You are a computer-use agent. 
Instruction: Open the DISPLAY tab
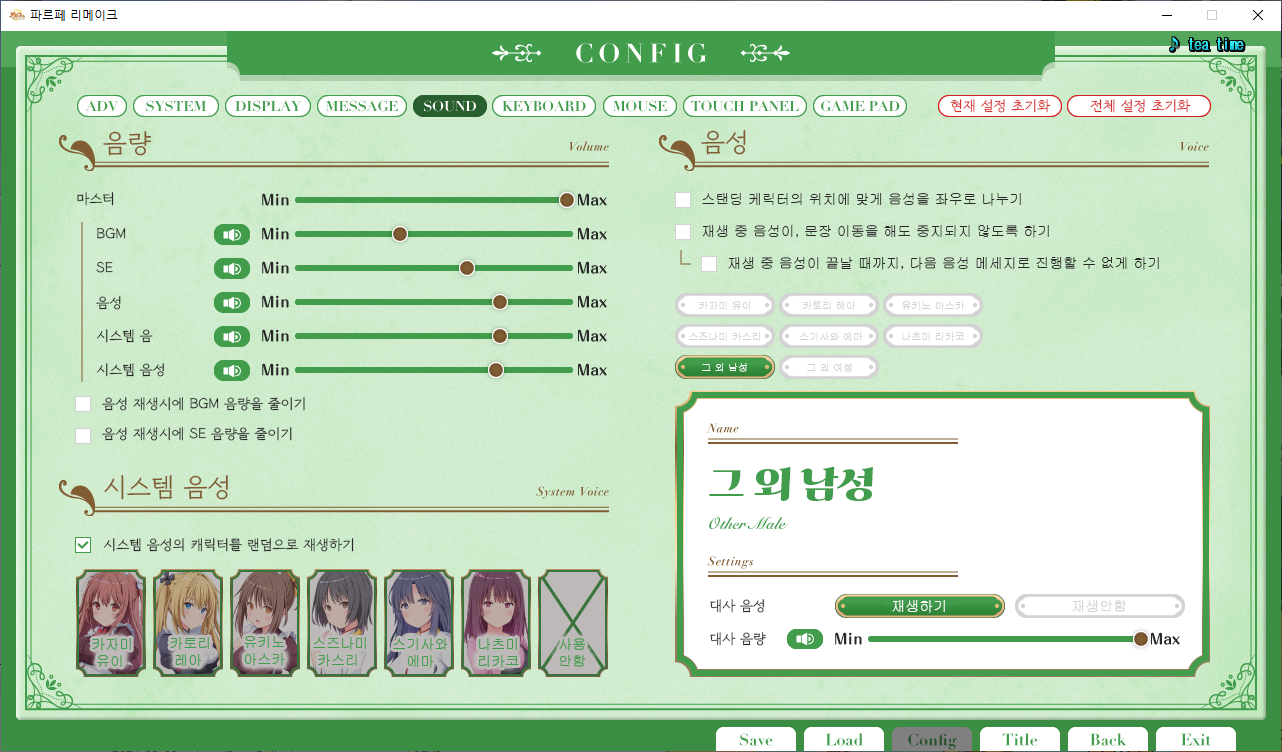[268, 106]
